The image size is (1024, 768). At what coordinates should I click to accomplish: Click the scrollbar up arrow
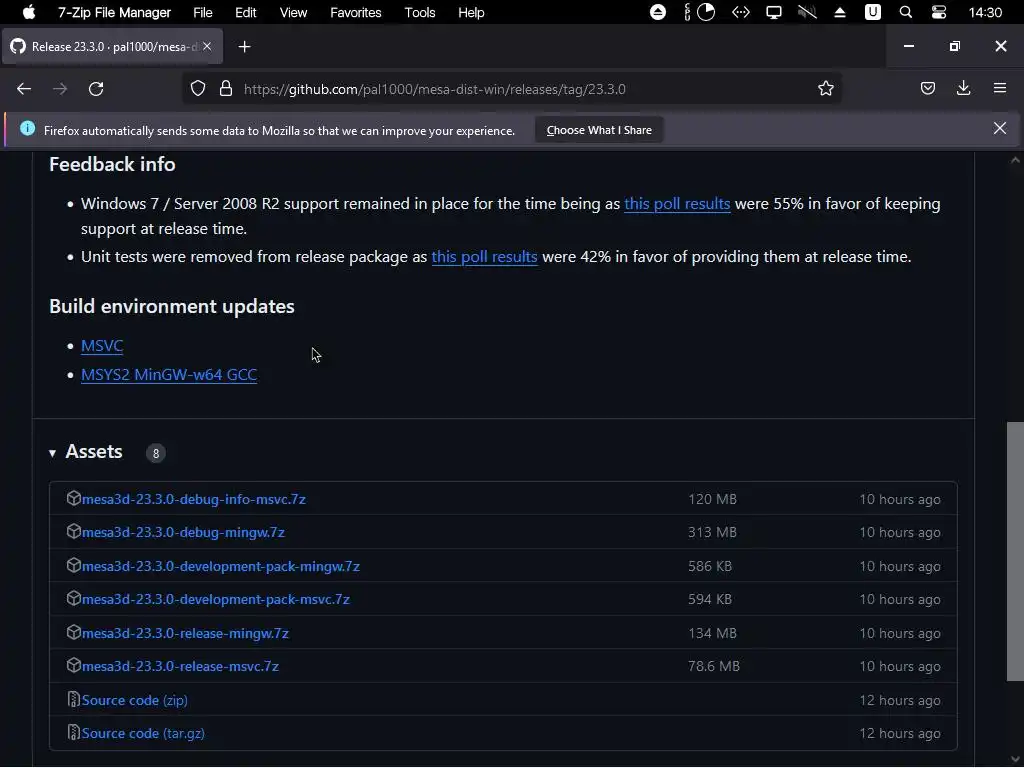1015,160
